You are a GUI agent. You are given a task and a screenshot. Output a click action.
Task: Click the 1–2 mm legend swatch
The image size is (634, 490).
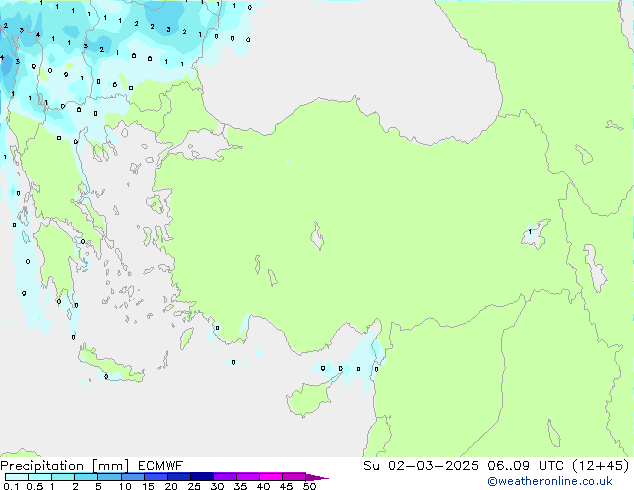coord(63,477)
